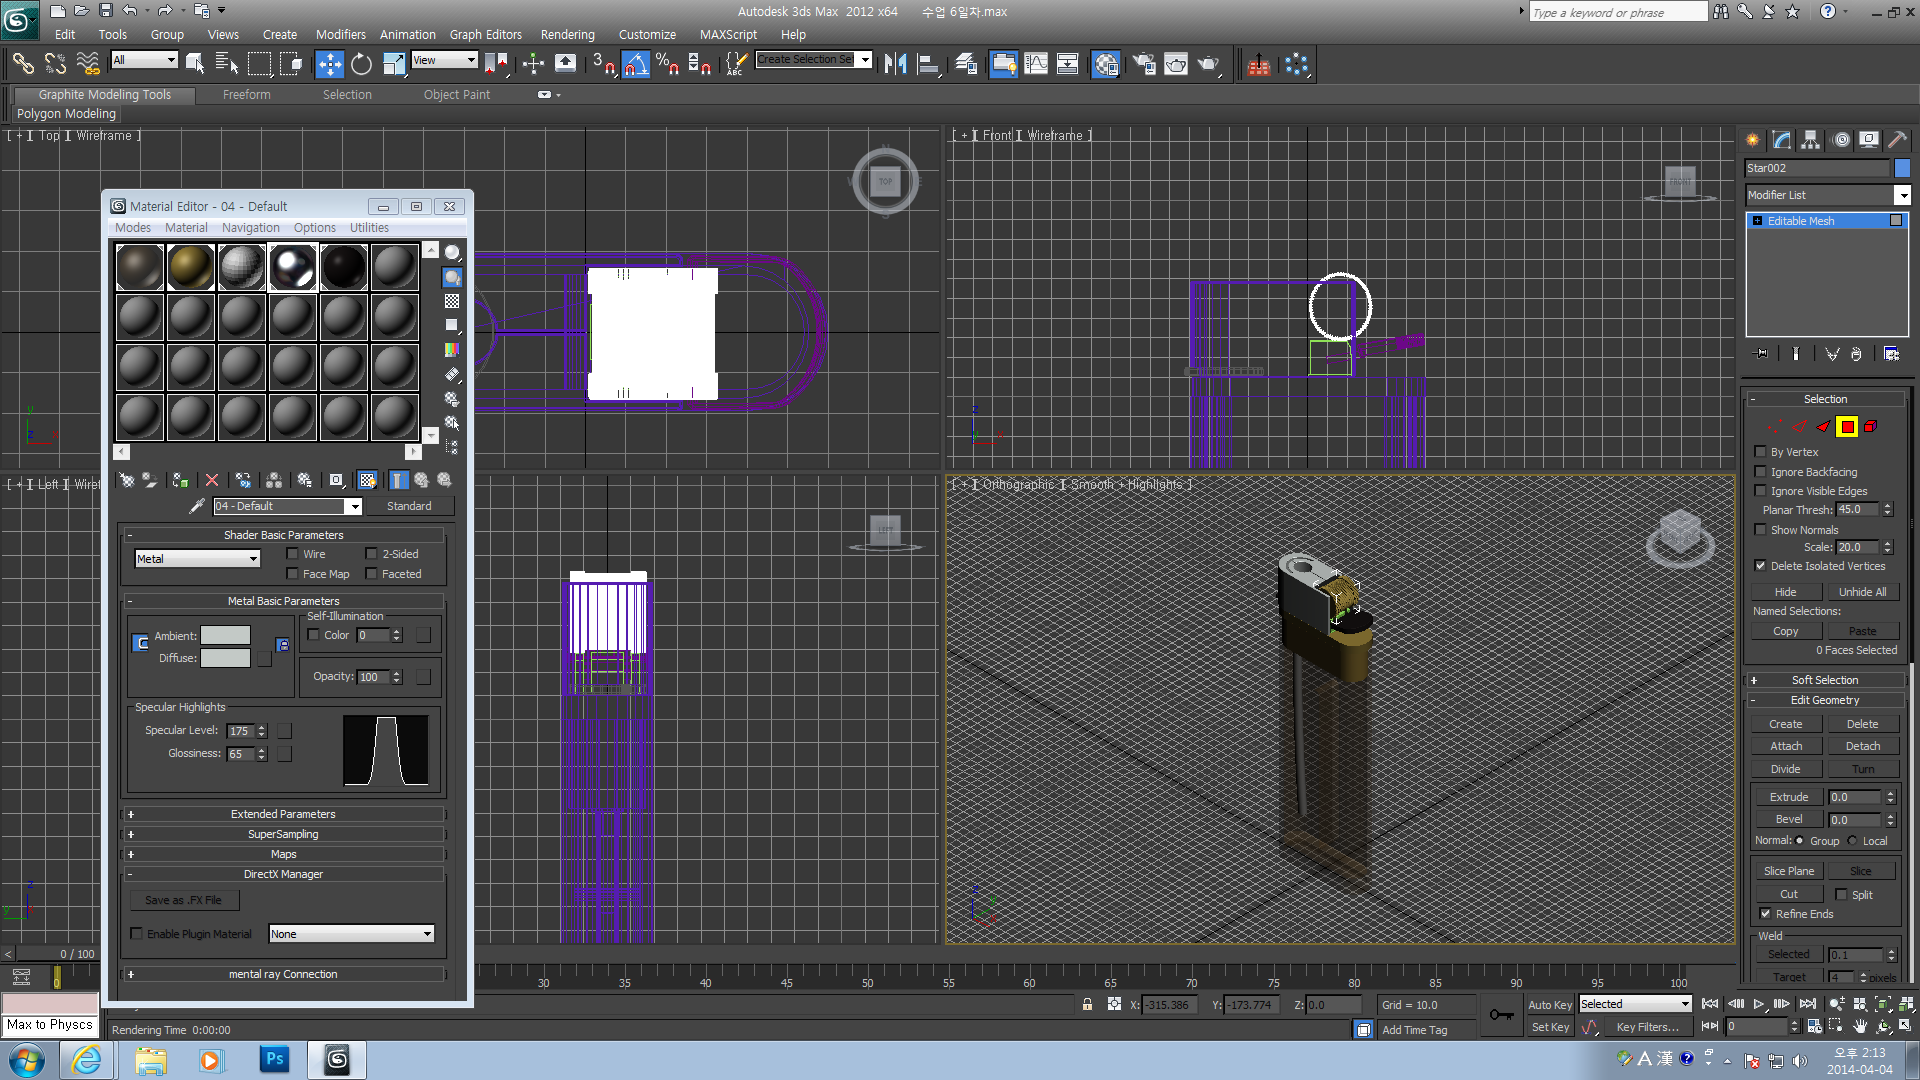Switch to the Hierarchy command panel

[1810, 140]
